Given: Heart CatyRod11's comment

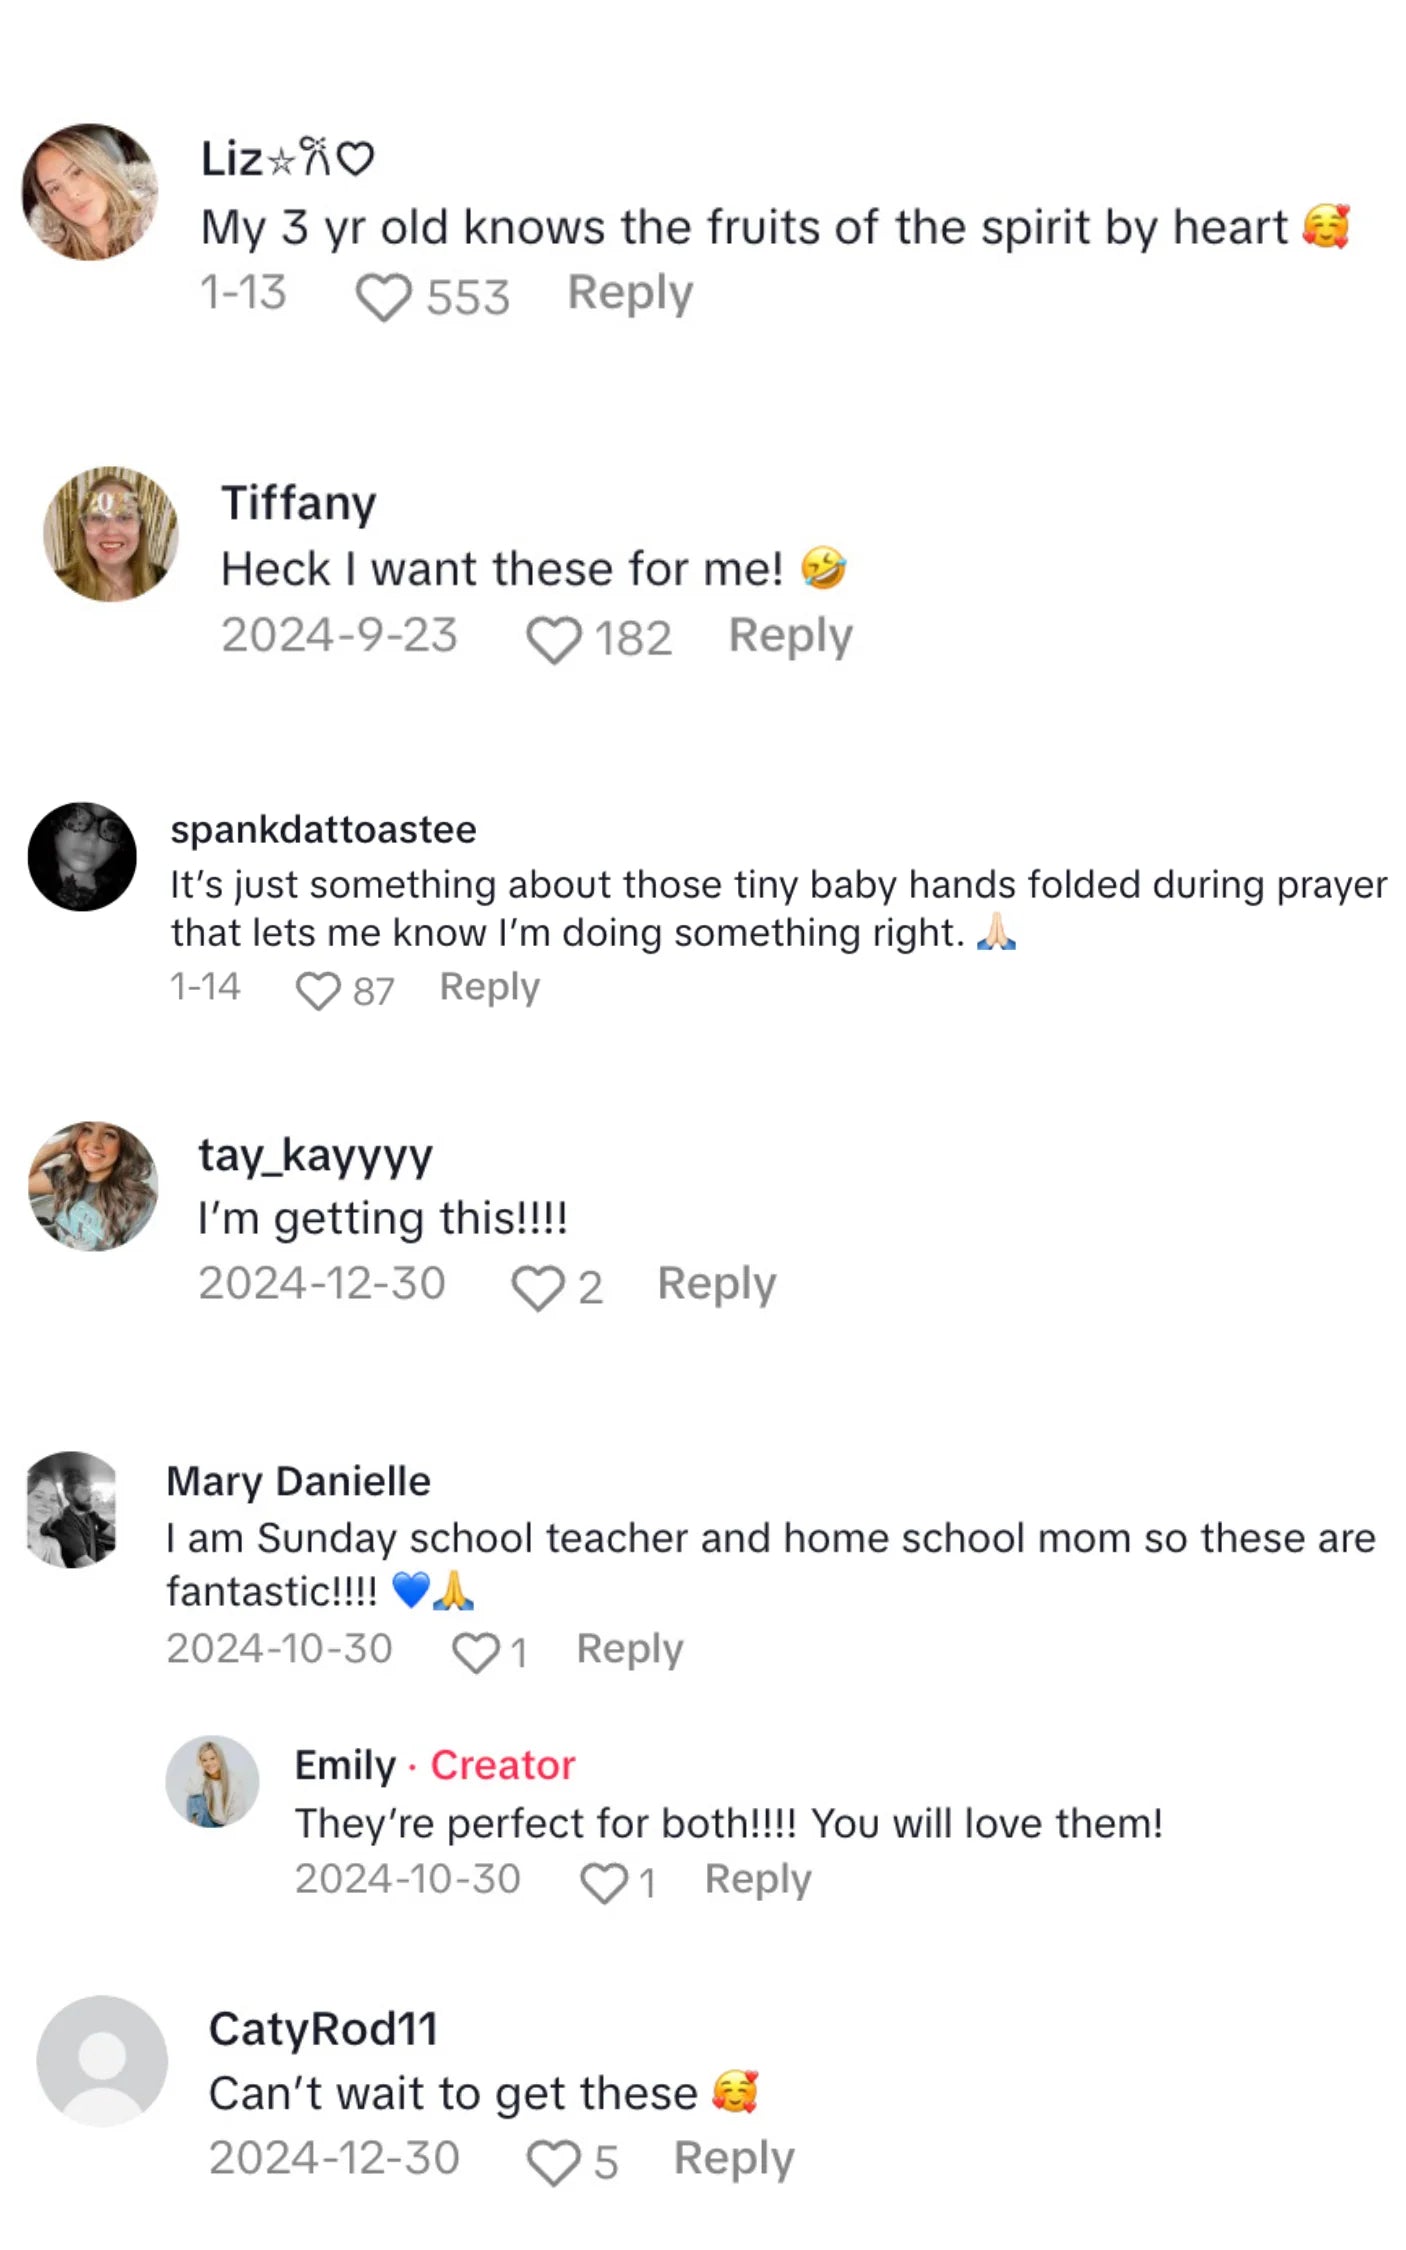Looking at the screenshot, I should tap(553, 2162).
